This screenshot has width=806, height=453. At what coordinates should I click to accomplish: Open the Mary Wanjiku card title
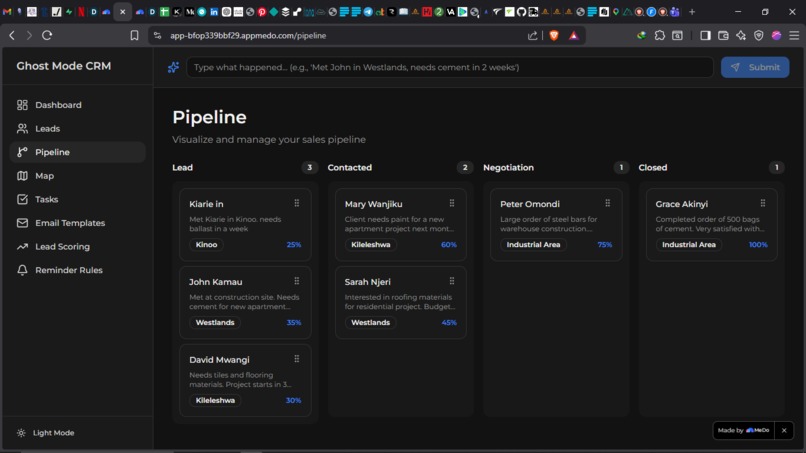pyautogui.click(x=373, y=204)
